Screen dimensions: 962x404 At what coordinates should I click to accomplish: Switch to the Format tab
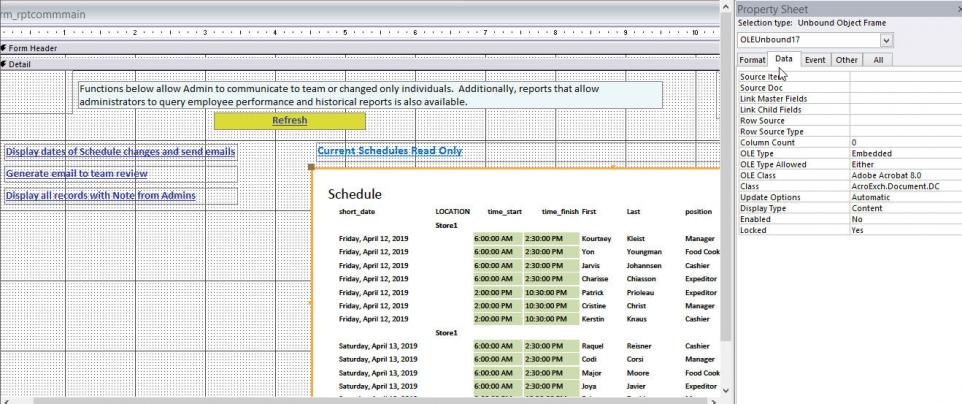point(752,60)
